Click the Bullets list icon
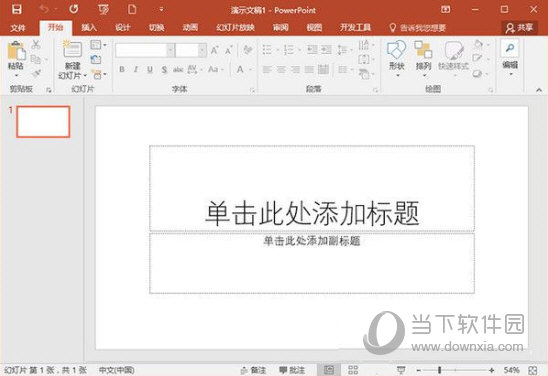Viewport: 548px width, 376px height. pos(267,50)
